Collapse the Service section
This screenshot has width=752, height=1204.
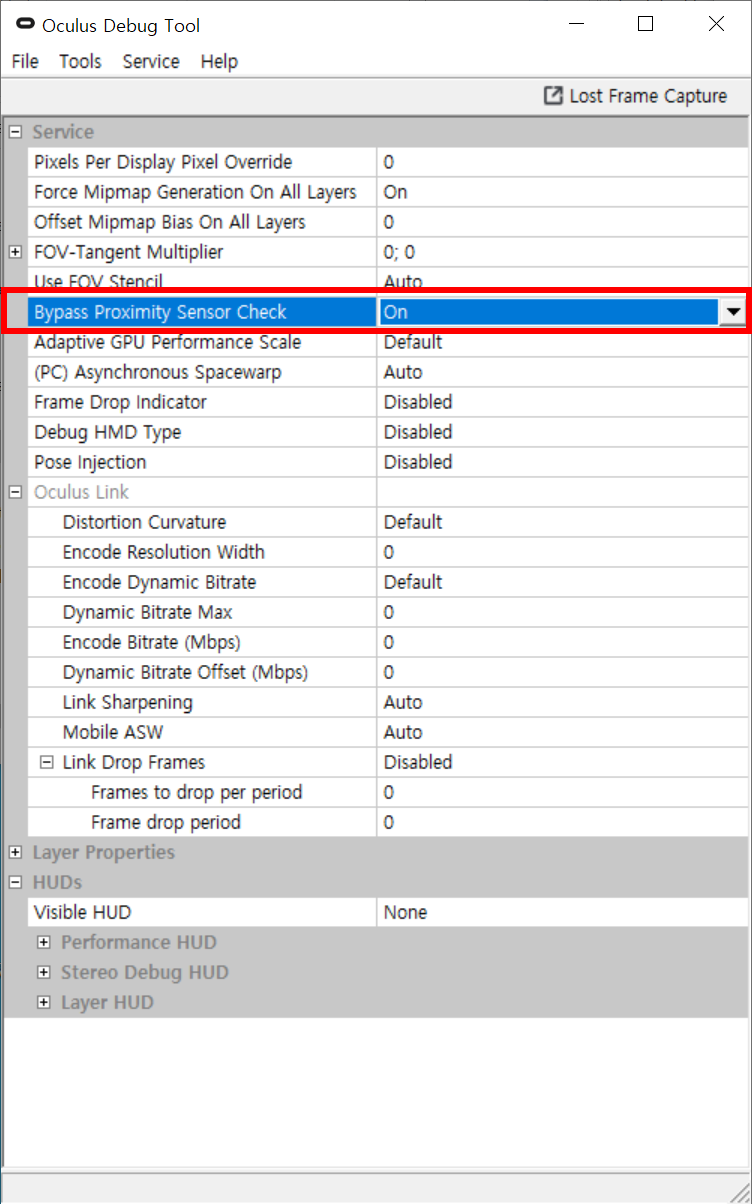(x=15, y=132)
